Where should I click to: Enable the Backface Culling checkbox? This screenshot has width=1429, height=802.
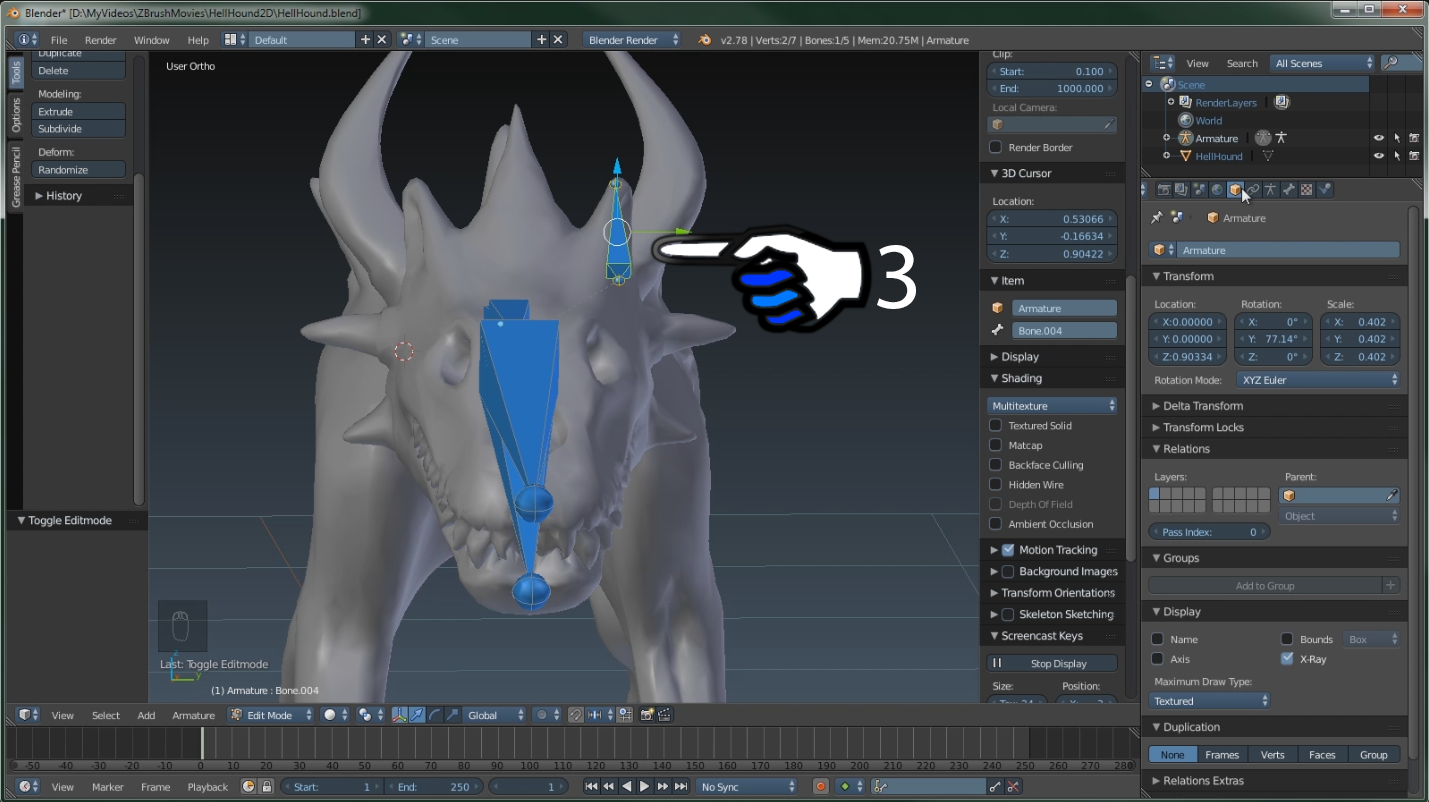996,465
